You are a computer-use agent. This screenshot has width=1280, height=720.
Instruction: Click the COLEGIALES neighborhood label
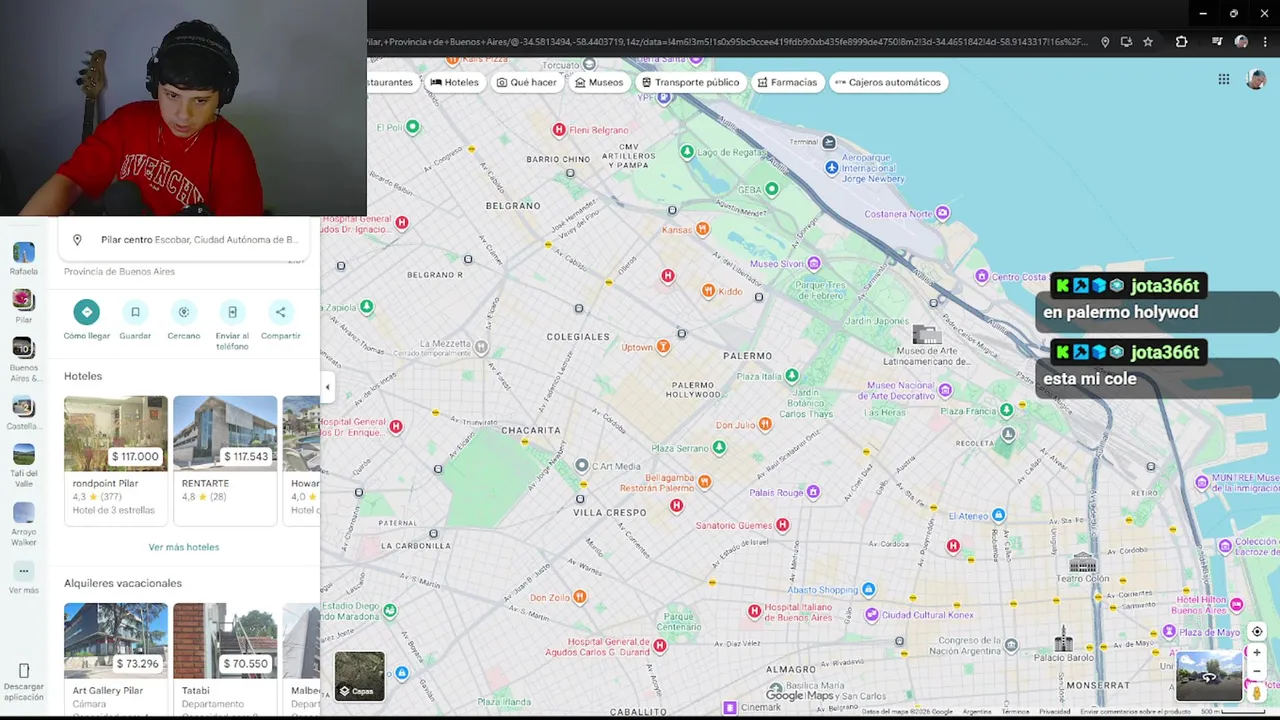click(x=578, y=337)
